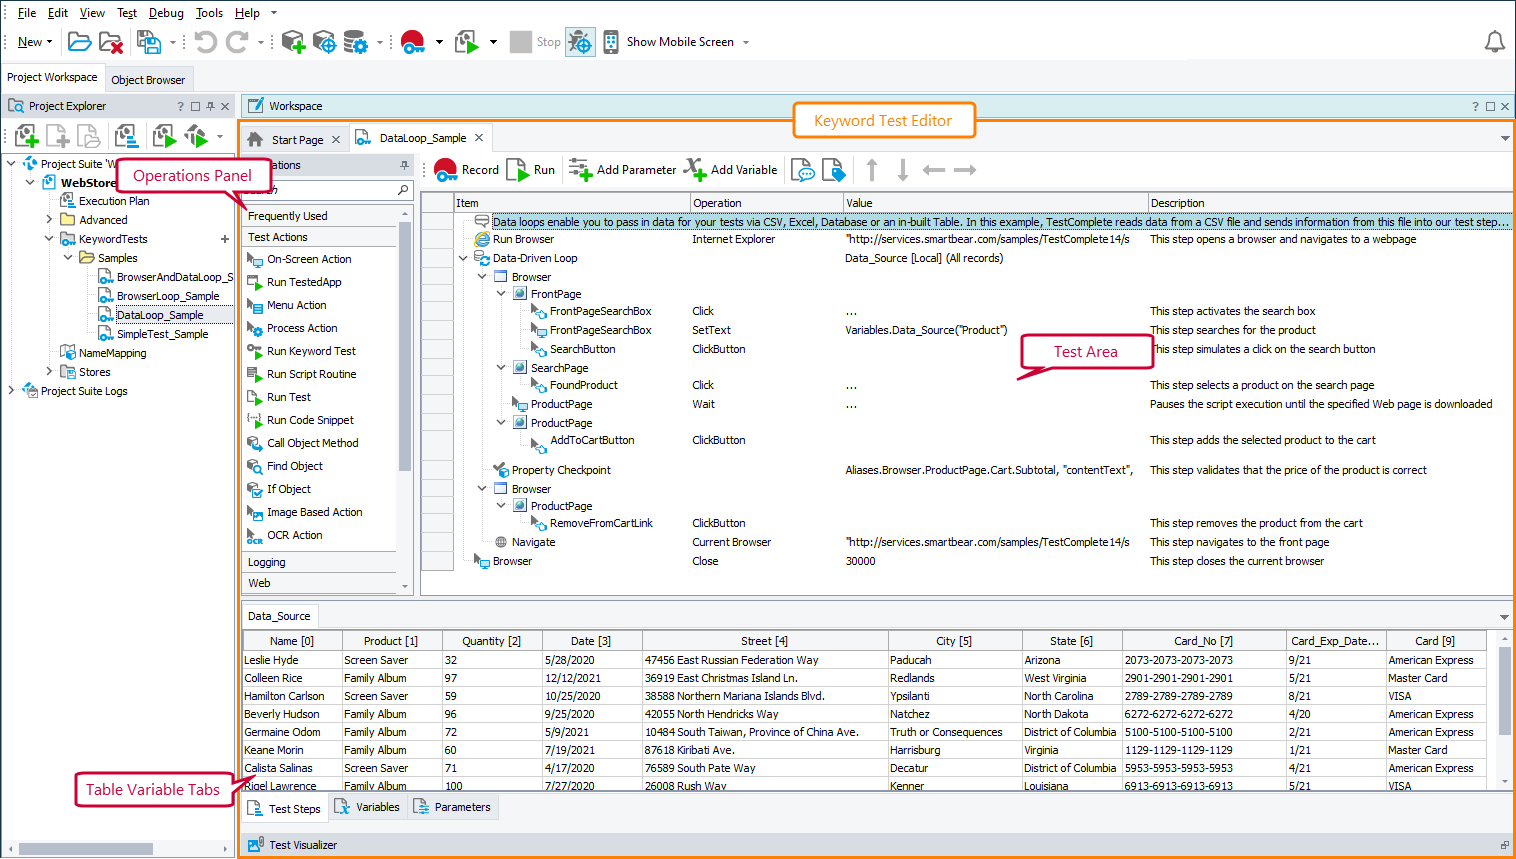Click Run to execute the keyword test
The height and width of the screenshot is (859, 1516).
[x=530, y=169]
